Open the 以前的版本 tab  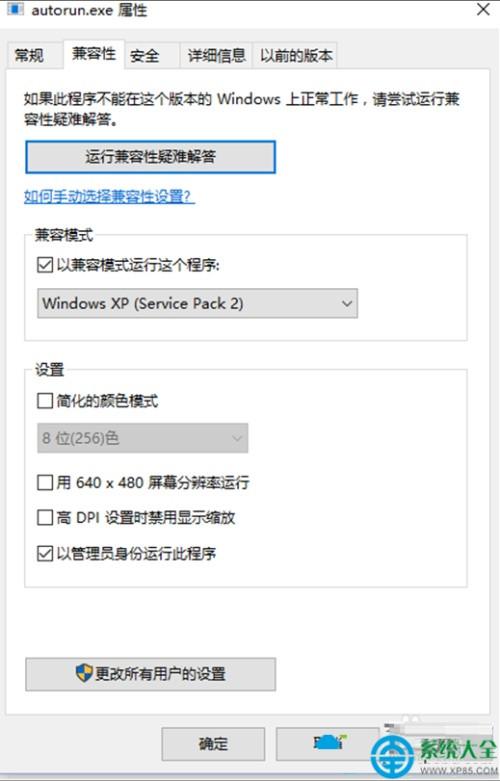click(296, 55)
